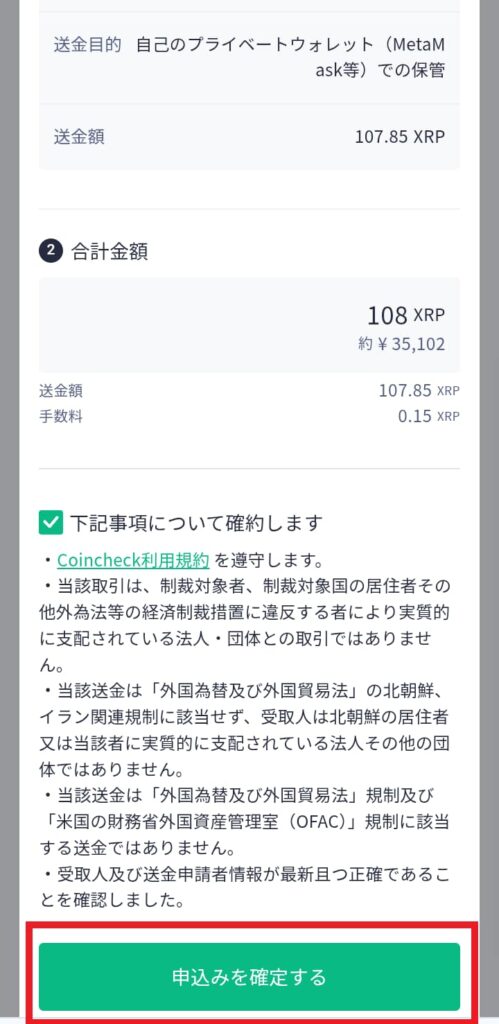
Task: Click 107.85 XRP in the top card
Action: pyautogui.click(x=400, y=136)
